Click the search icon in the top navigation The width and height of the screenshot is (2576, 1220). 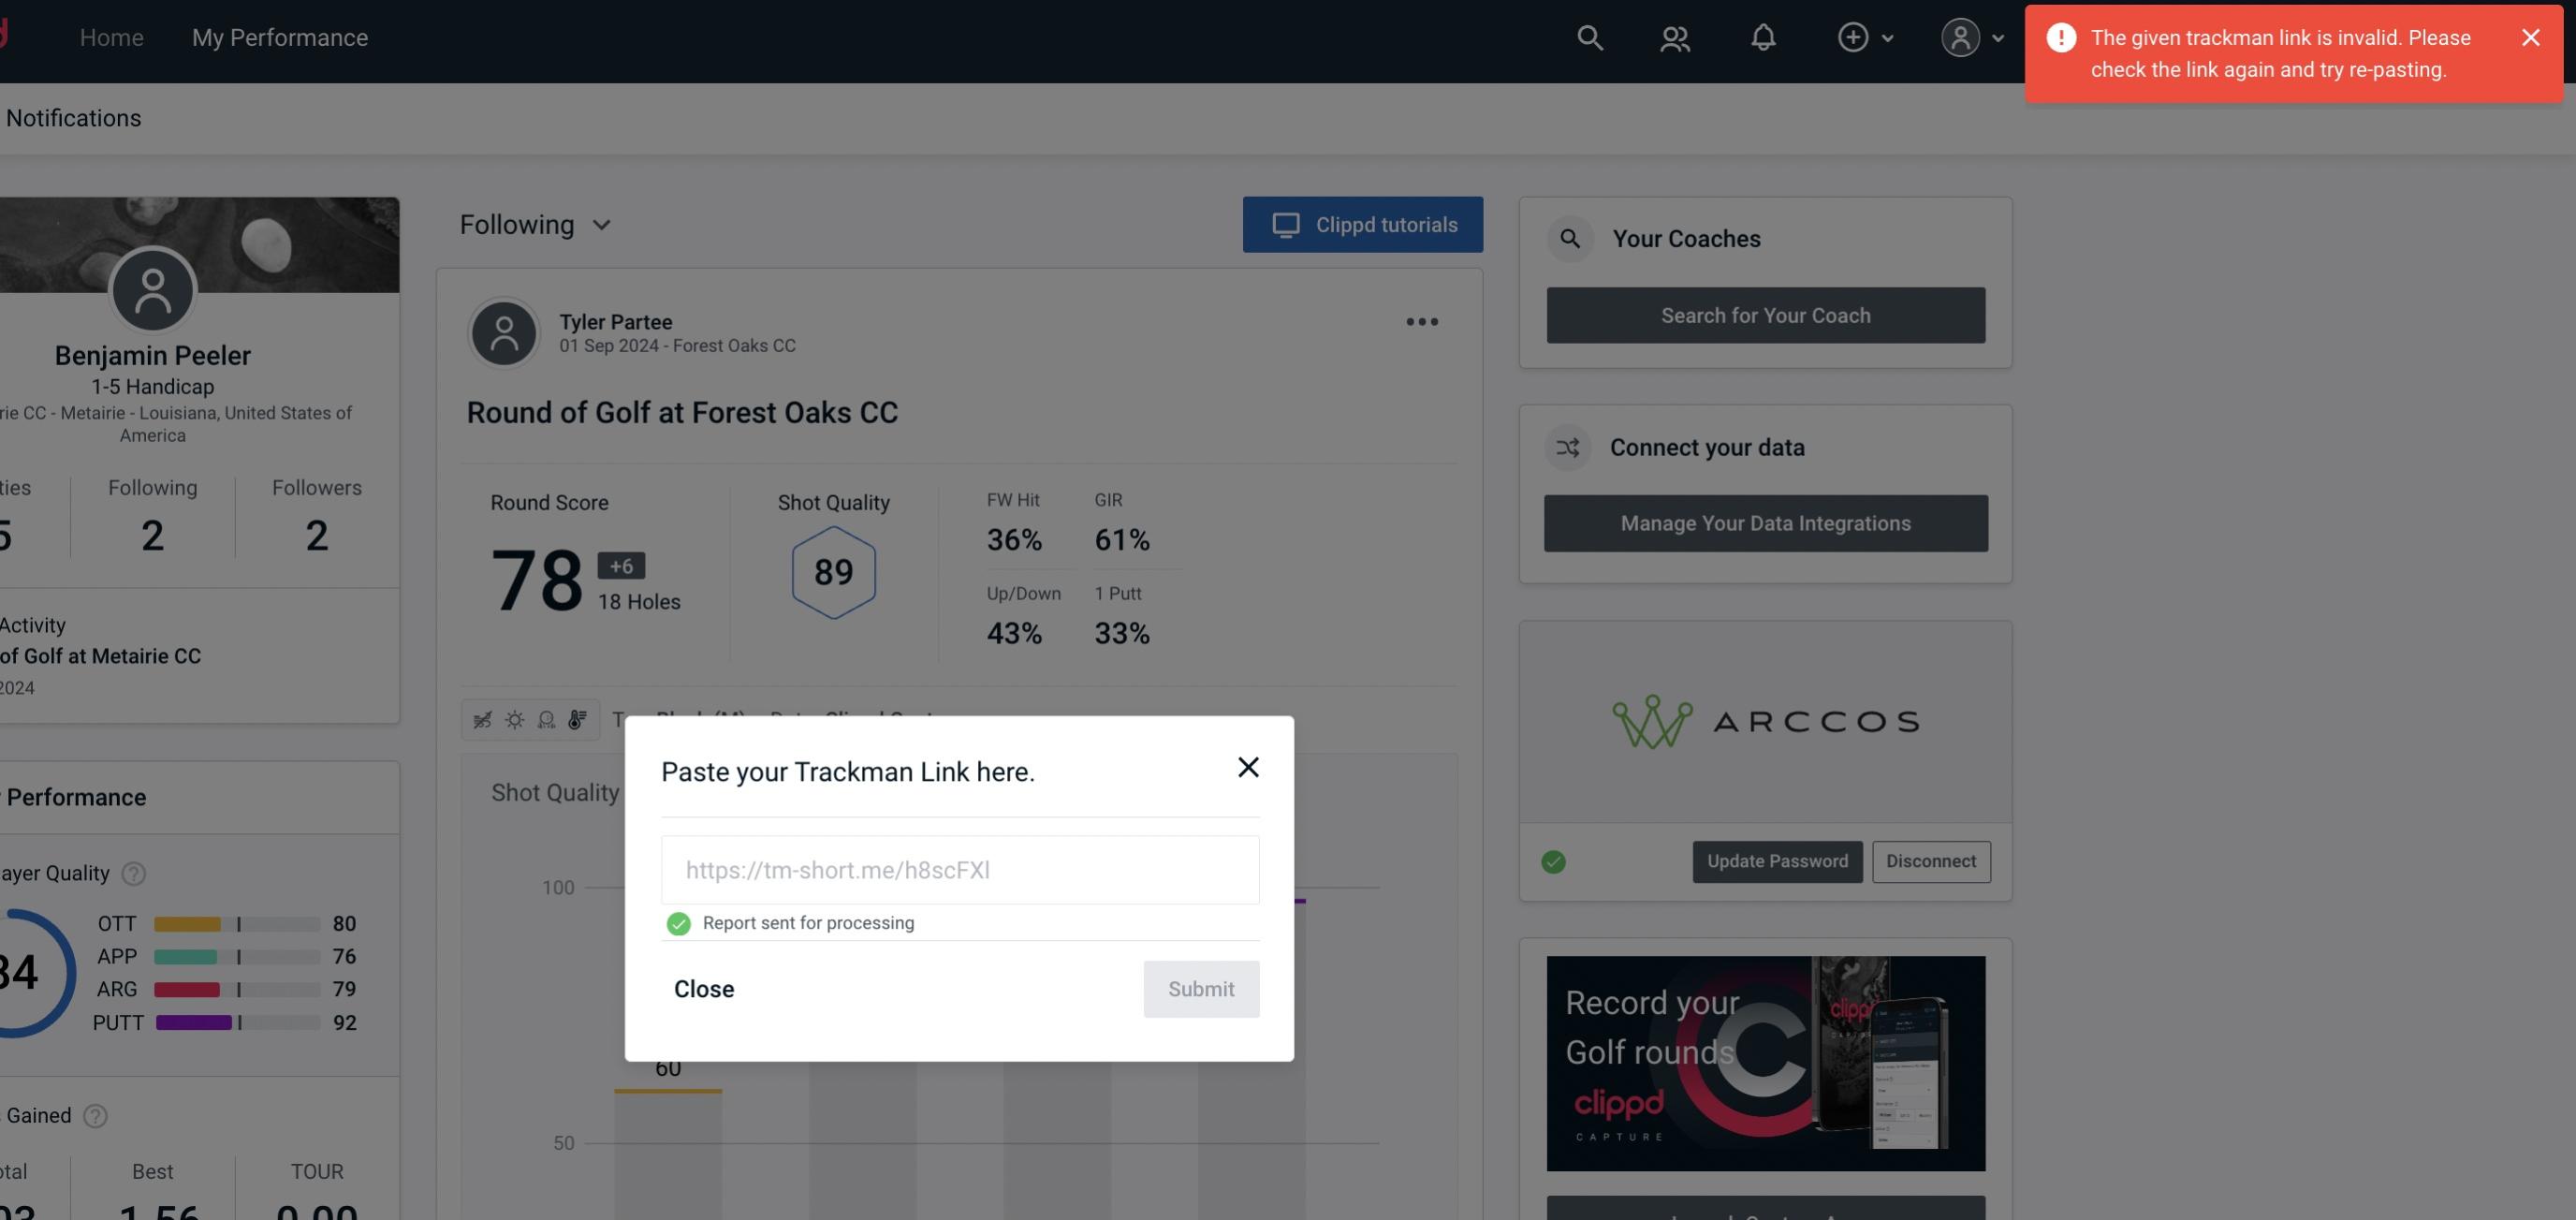1587,37
